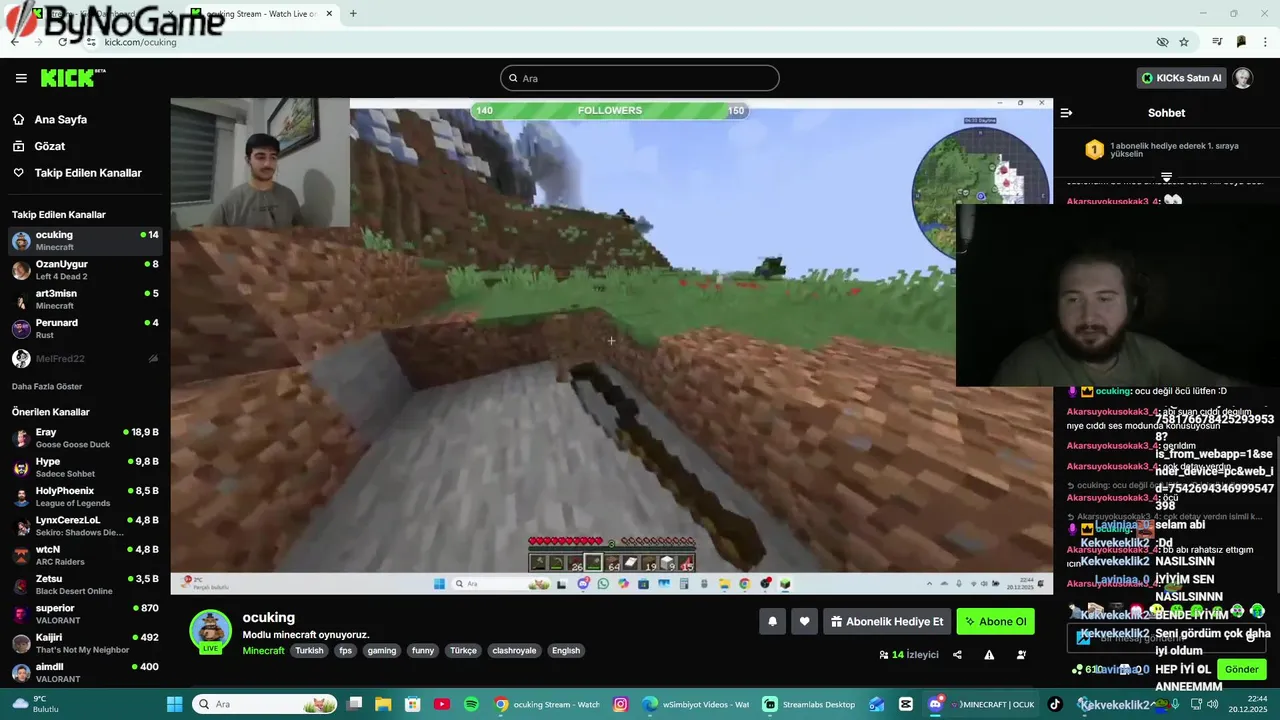
Task: Click the browser reload button
Action: click(62, 42)
